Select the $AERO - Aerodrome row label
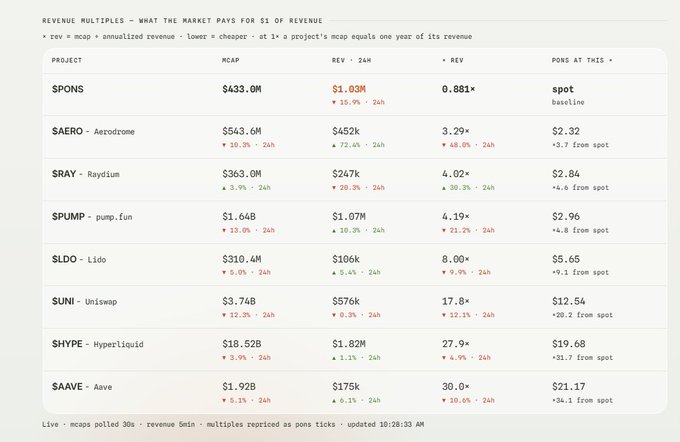Viewport: 680px width, 442px height. [93, 131]
